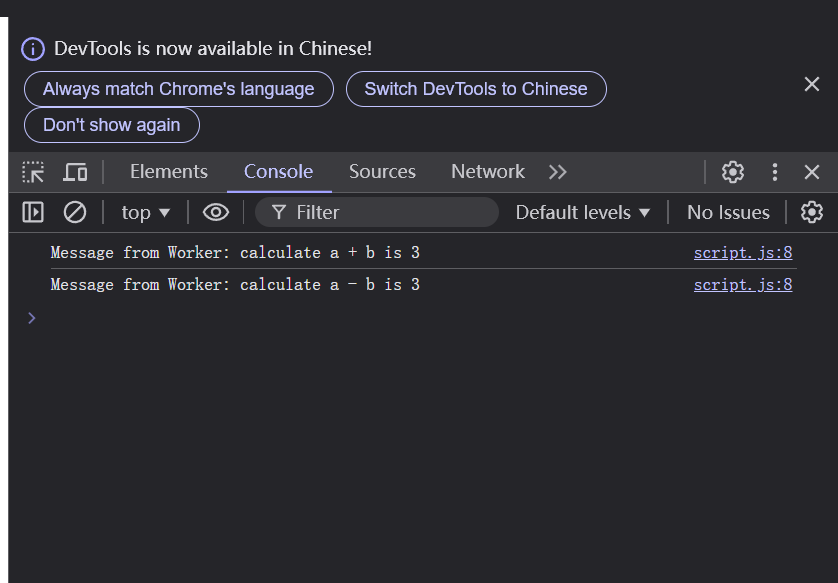Dismiss the language notification banner
The width and height of the screenshot is (838, 583).
812,84
